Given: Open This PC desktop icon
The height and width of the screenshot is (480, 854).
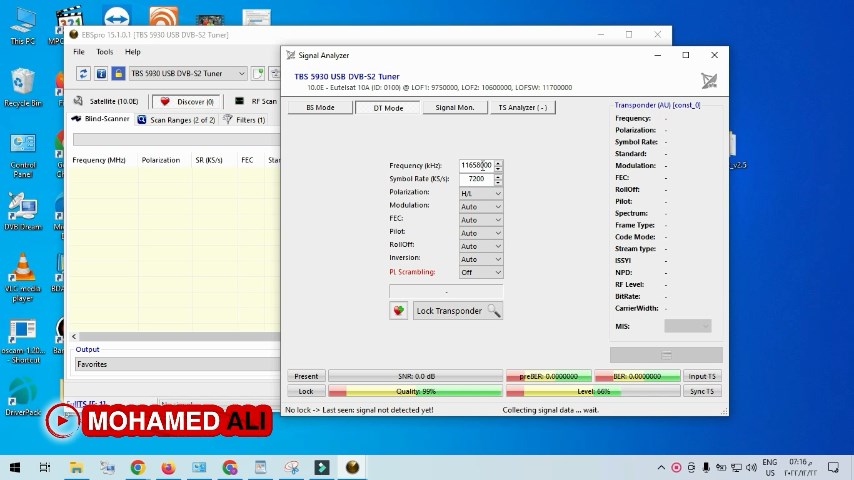Looking at the screenshot, I should click(x=23, y=26).
